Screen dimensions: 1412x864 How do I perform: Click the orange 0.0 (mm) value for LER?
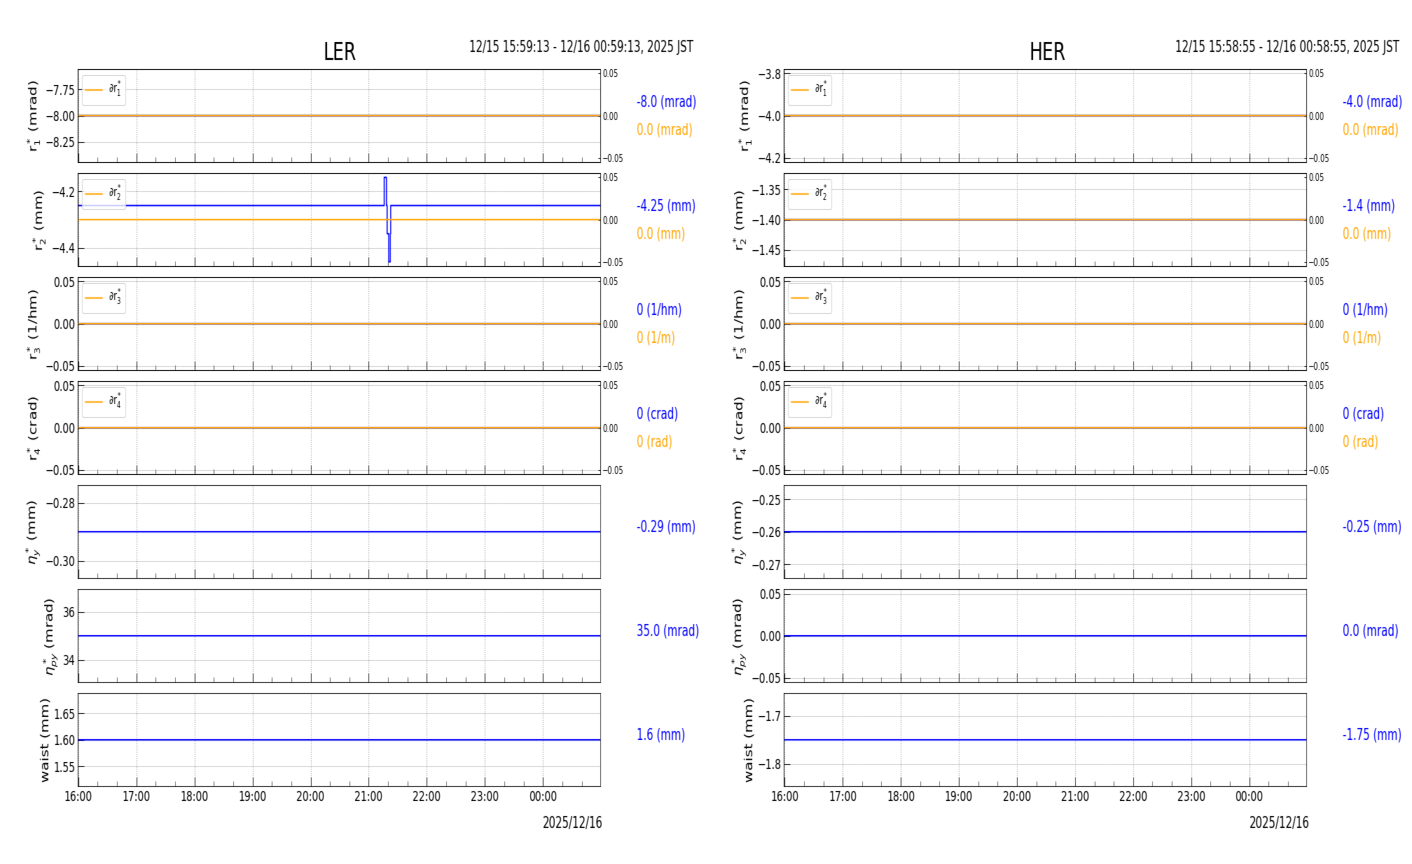pyautogui.click(x=661, y=234)
